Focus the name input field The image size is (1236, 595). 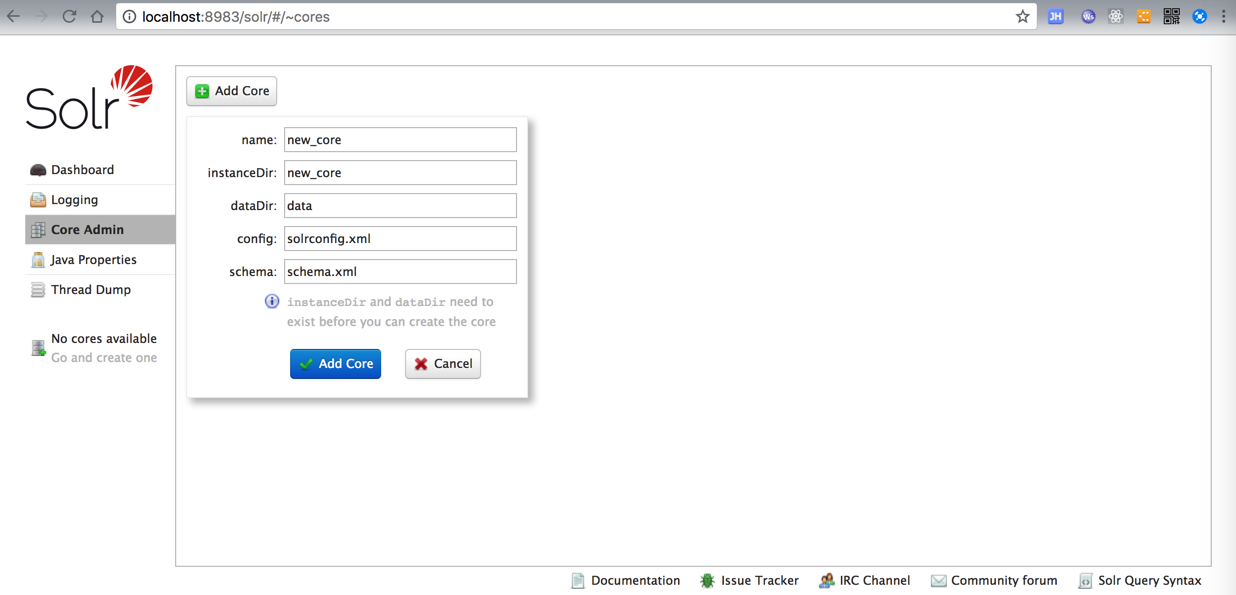tap(400, 140)
